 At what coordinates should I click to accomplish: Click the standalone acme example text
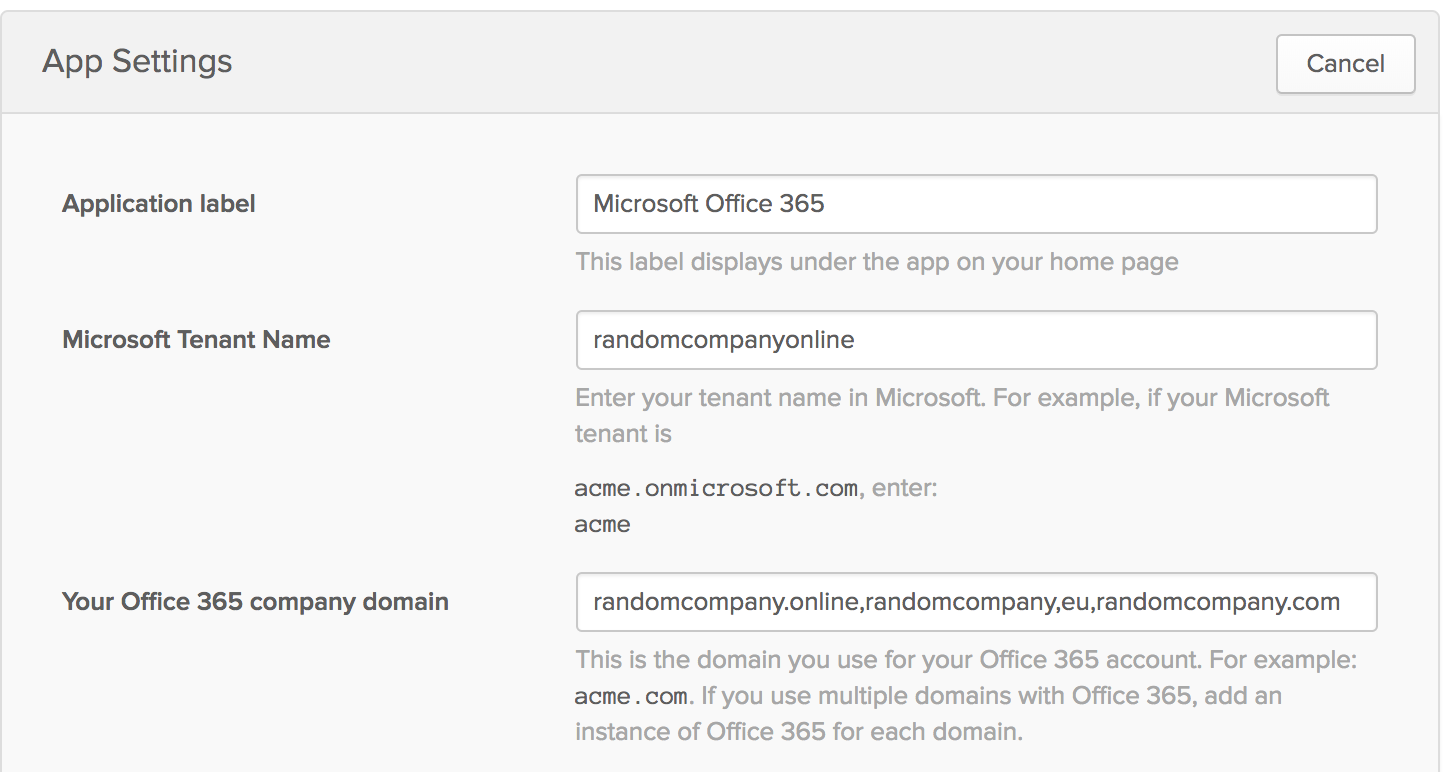(602, 524)
